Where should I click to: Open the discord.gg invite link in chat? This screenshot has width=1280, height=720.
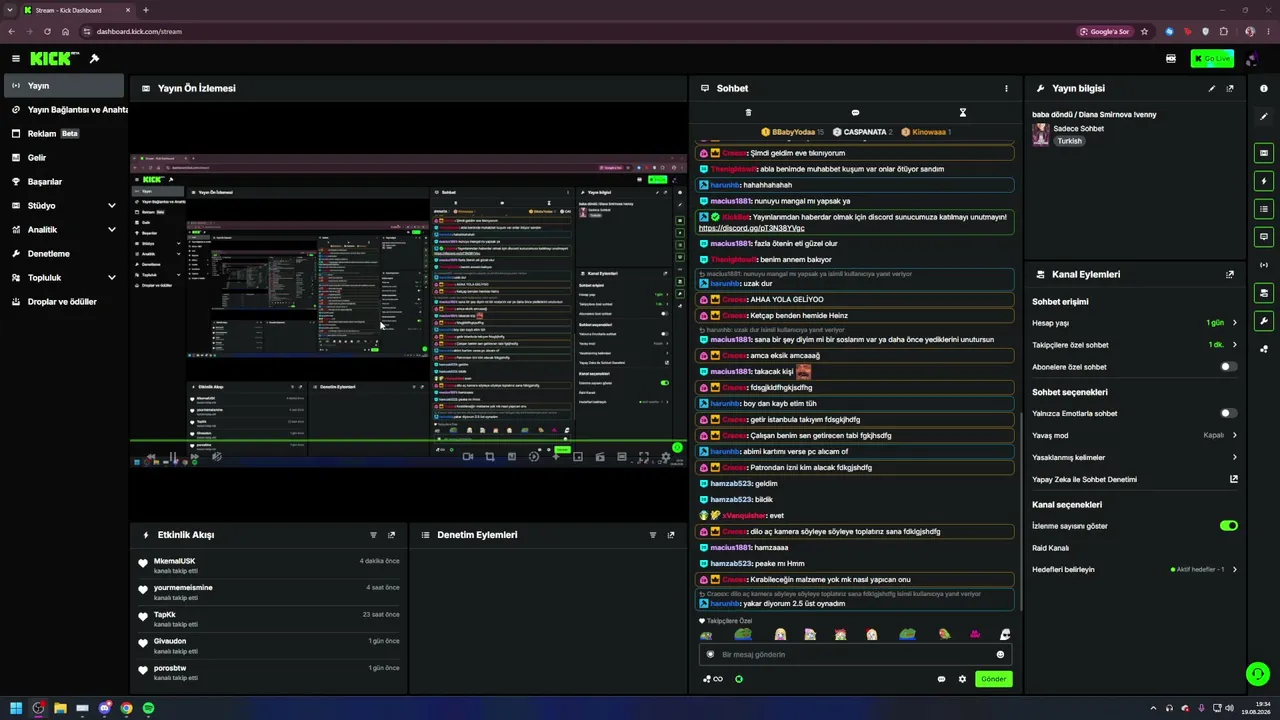click(751, 228)
